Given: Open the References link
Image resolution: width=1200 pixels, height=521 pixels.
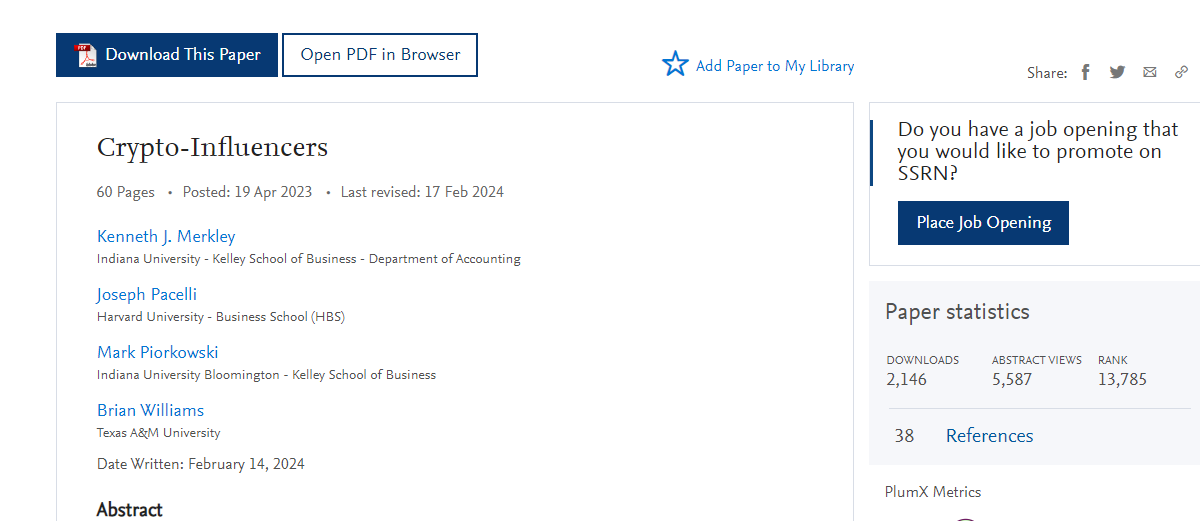Looking at the screenshot, I should (x=989, y=436).
